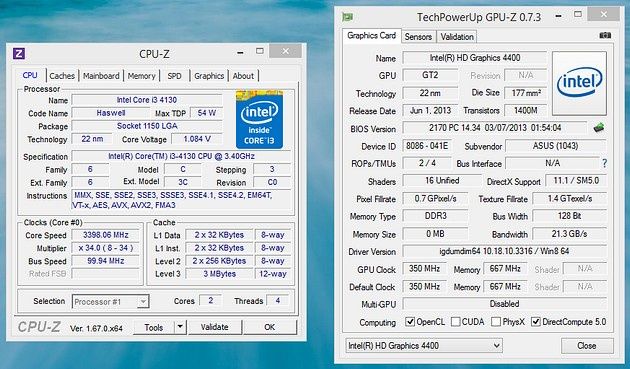Click the Driver Version field igdumdim64 10.18.10.3316
Viewport: 630px width, 369px height.
[504, 251]
